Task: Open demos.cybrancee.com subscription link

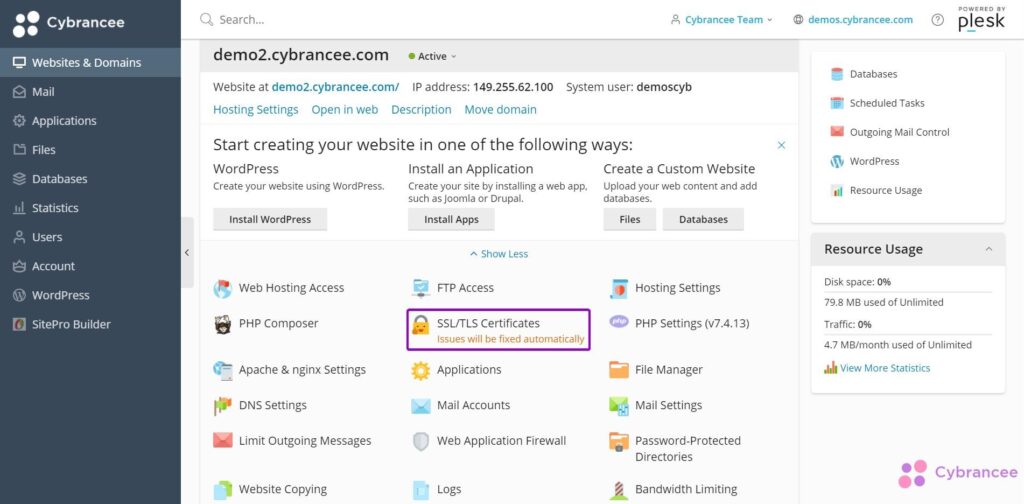Action: (860, 20)
